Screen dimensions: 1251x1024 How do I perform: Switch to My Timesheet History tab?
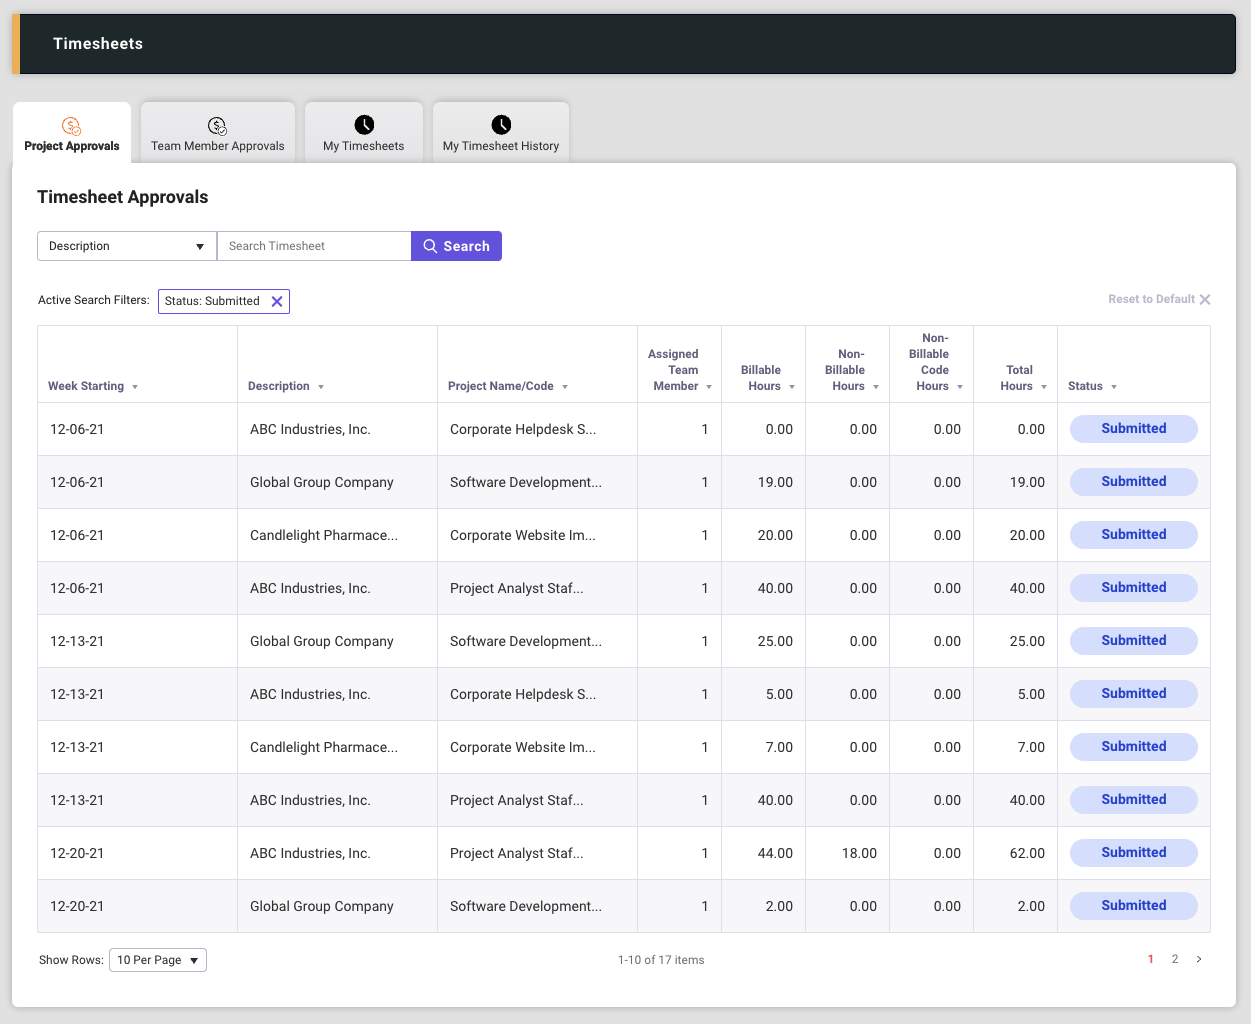[501, 146]
